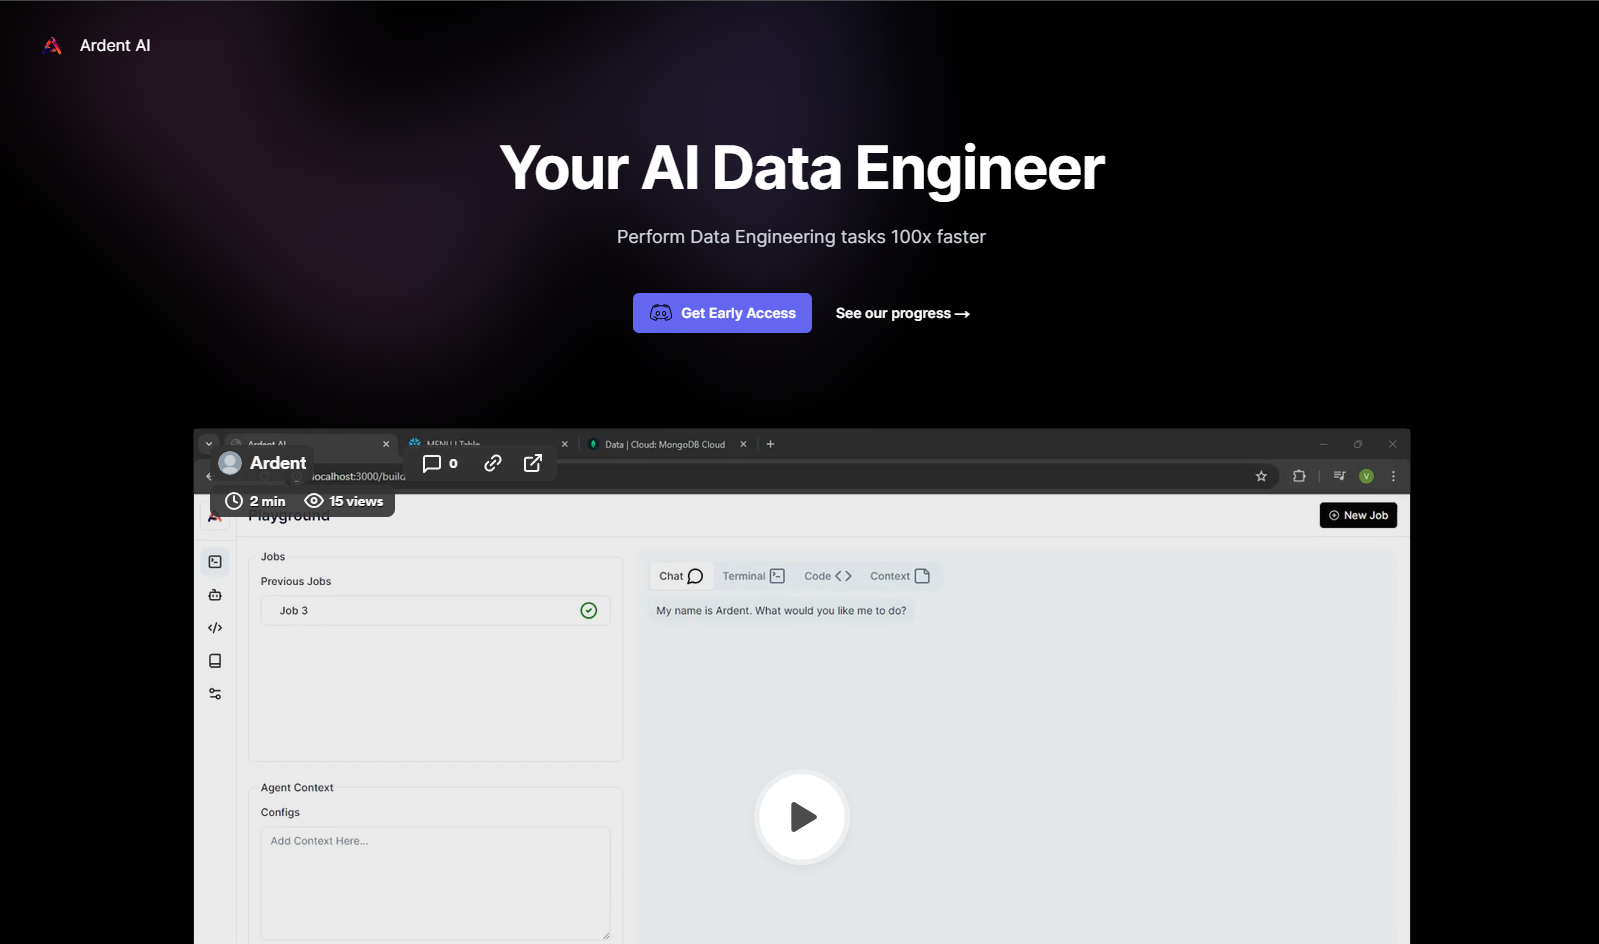Click the New Job button

[x=1358, y=515]
